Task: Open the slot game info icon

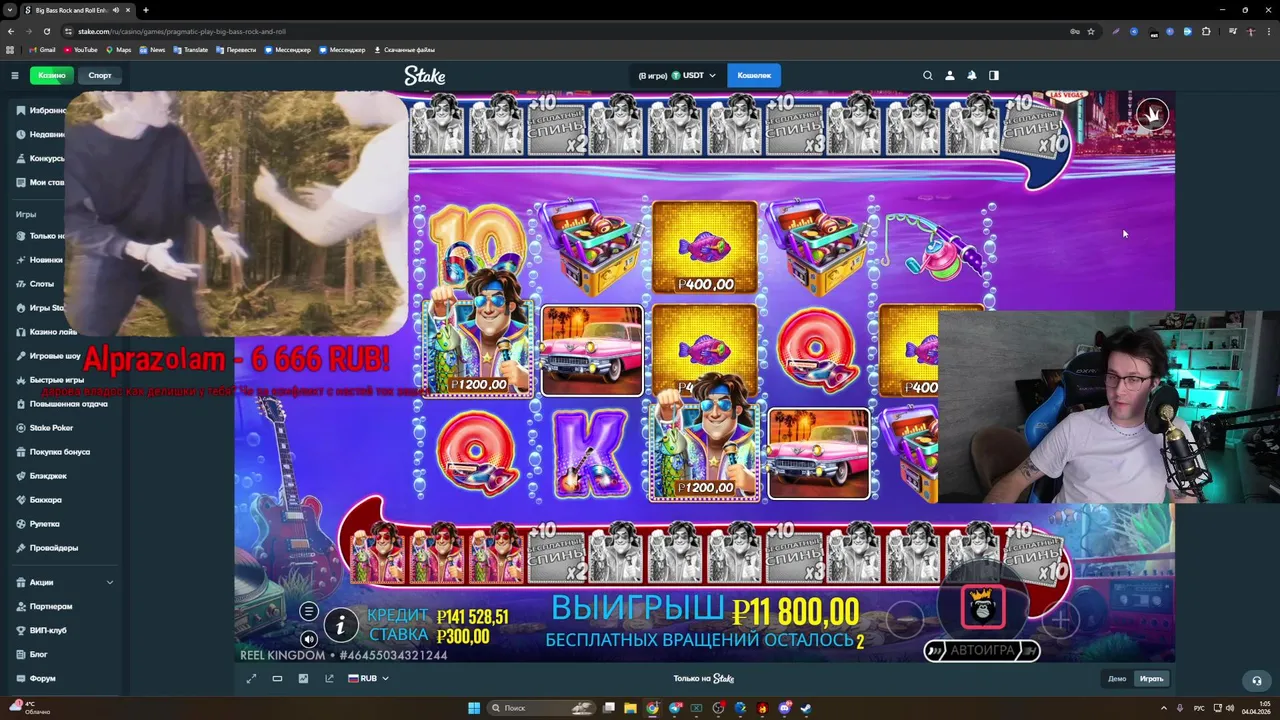Action: (x=340, y=625)
